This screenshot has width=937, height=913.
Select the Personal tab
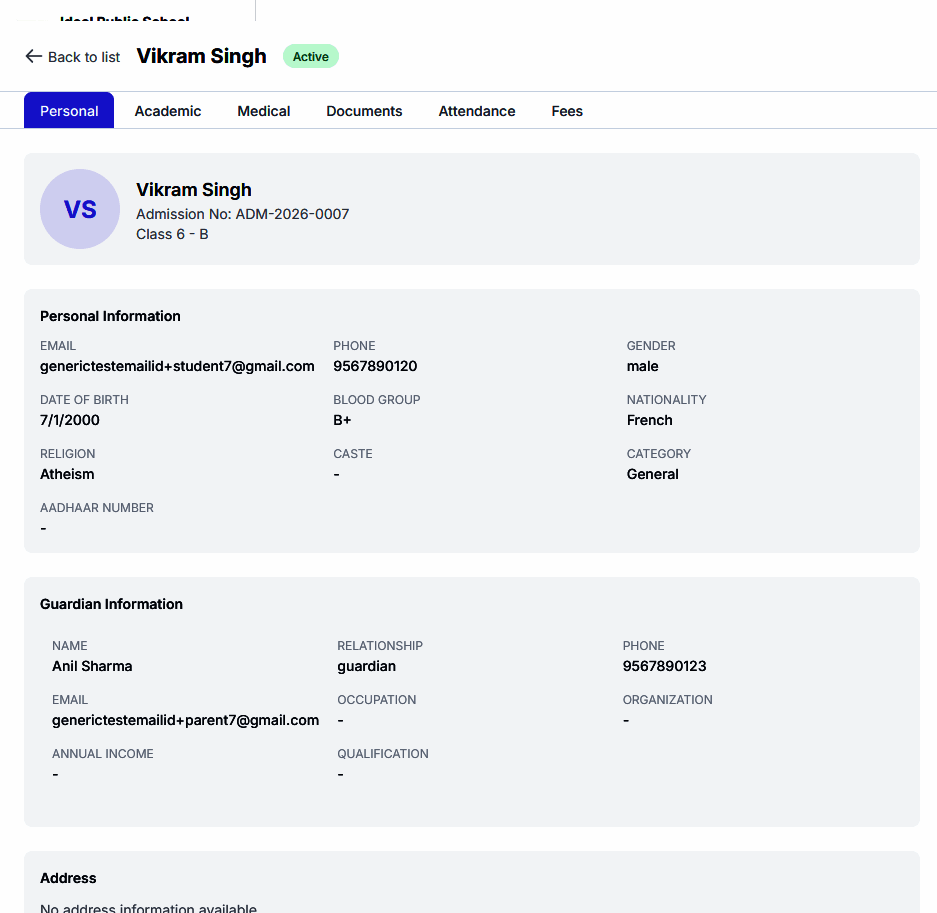[69, 111]
